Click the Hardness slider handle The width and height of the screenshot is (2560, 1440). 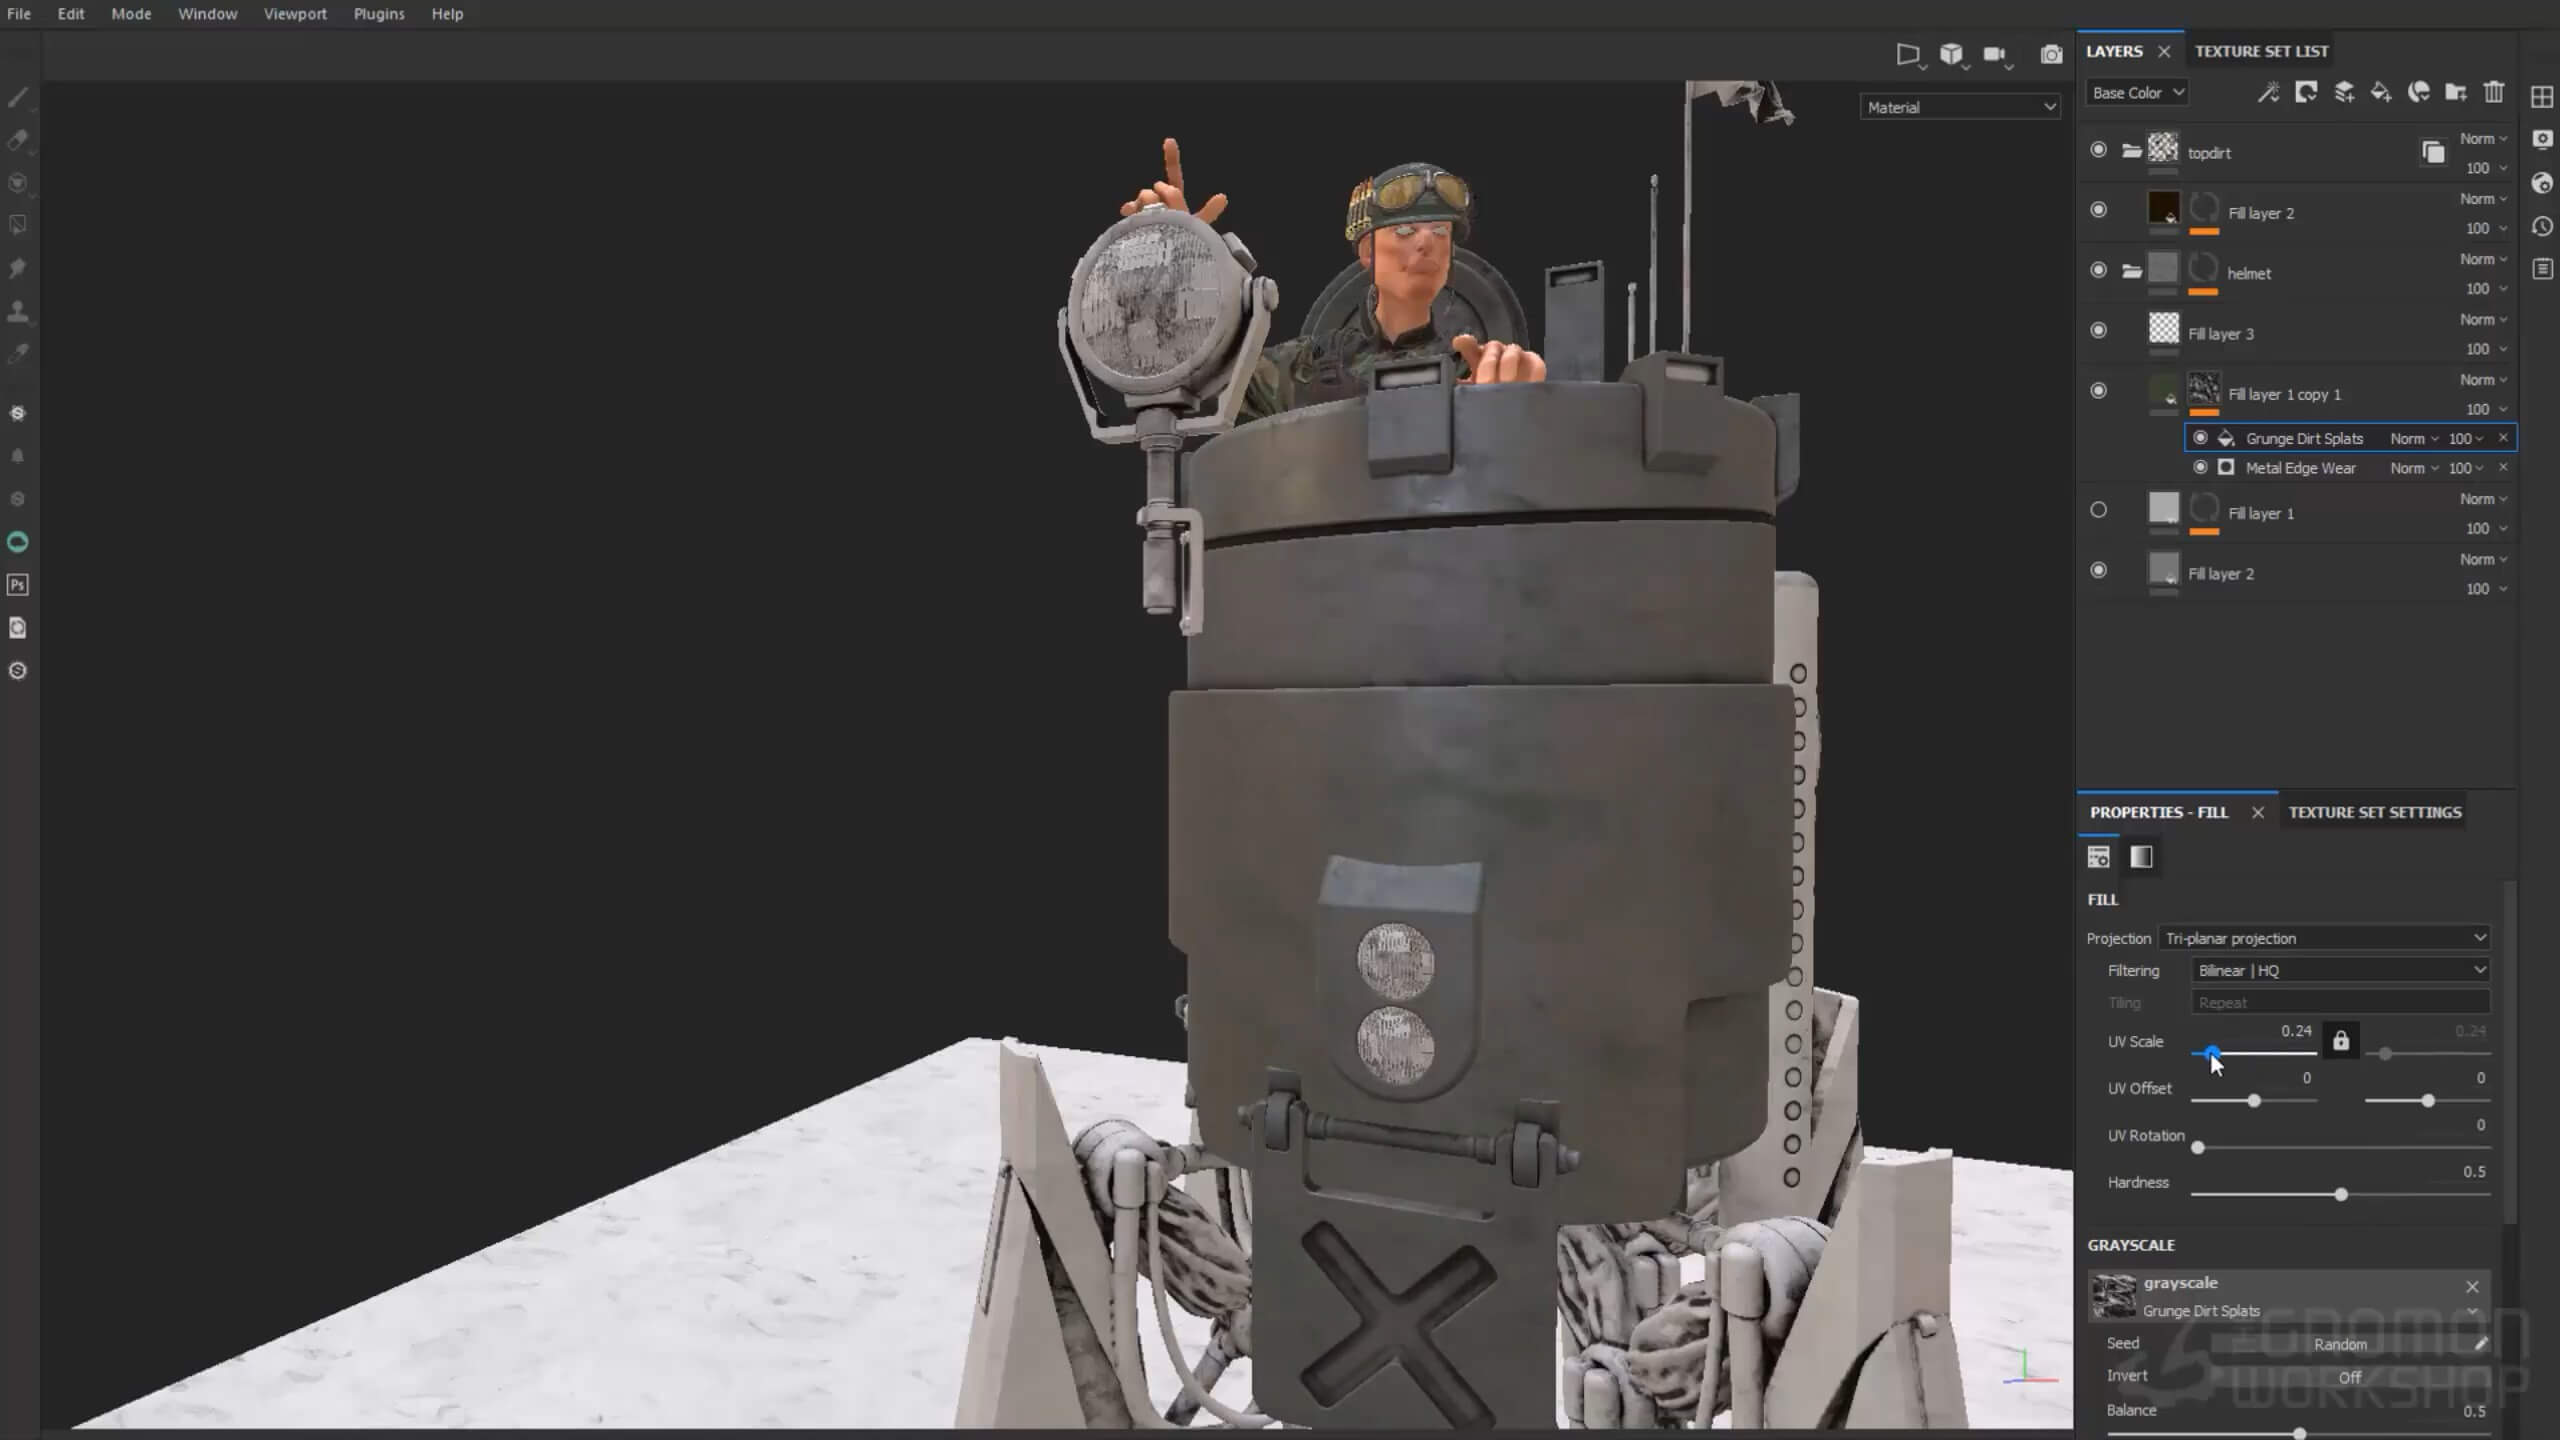pyautogui.click(x=2341, y=1194)
